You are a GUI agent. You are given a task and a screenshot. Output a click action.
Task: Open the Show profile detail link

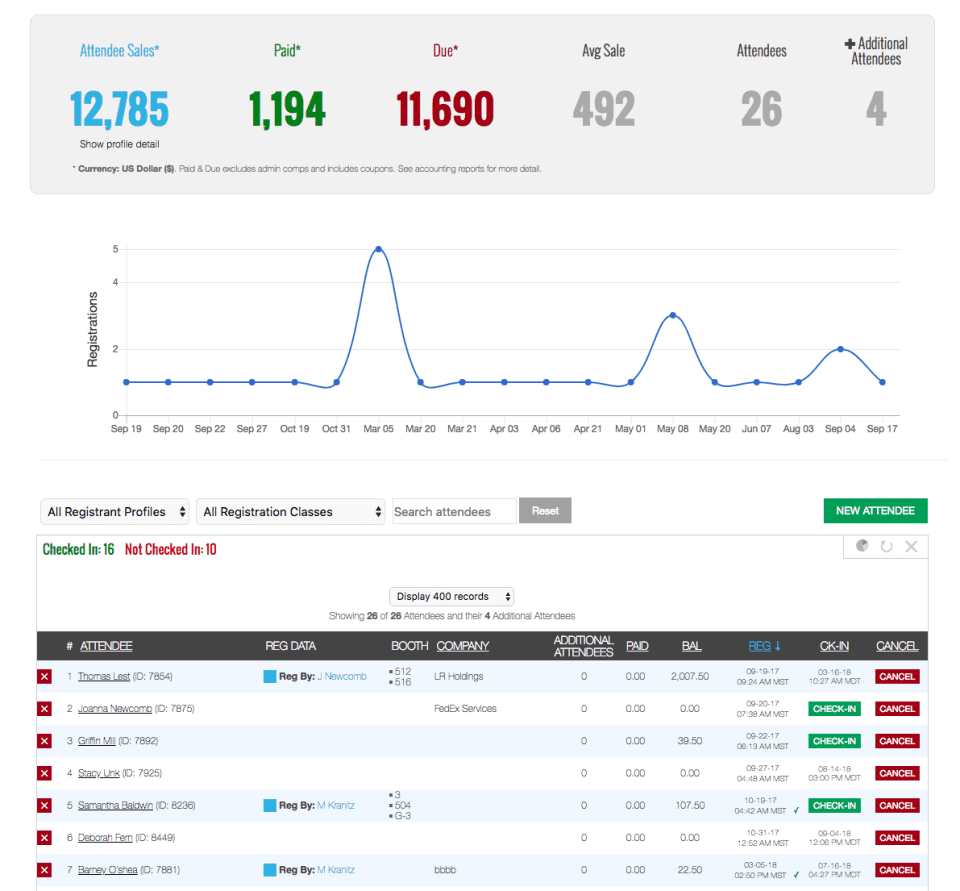119,144
